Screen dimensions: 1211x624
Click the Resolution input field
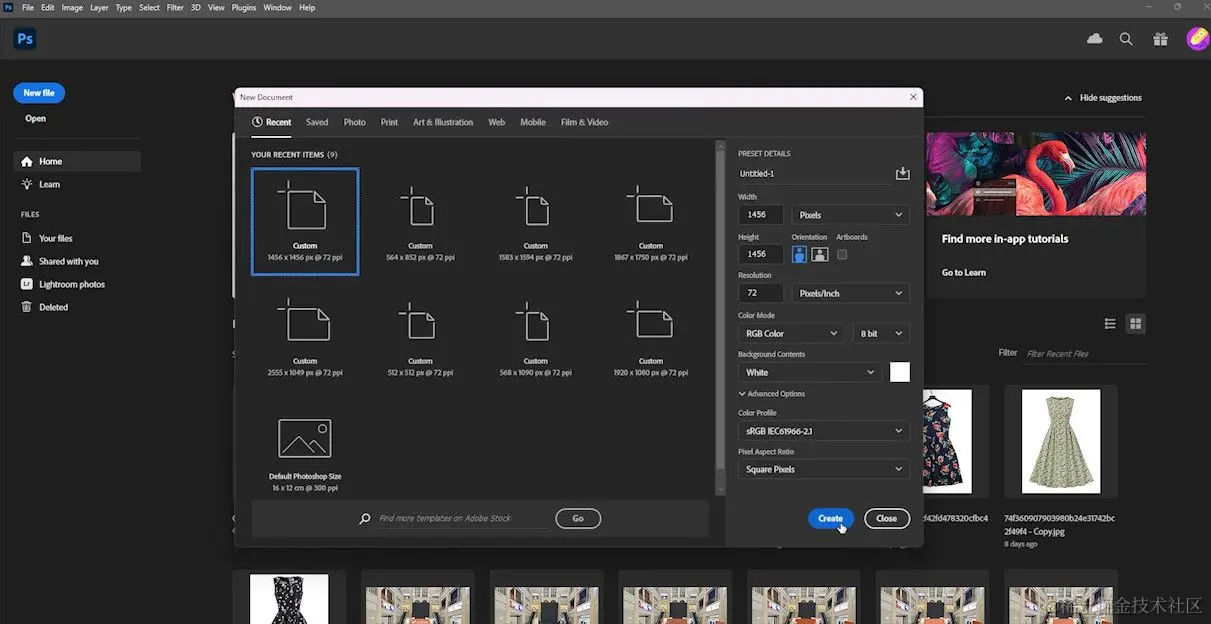(x=761, y=293)
